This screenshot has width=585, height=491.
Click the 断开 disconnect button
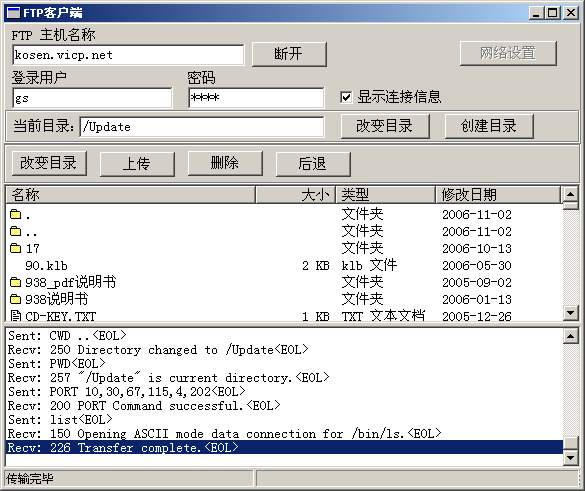[289, 54]
